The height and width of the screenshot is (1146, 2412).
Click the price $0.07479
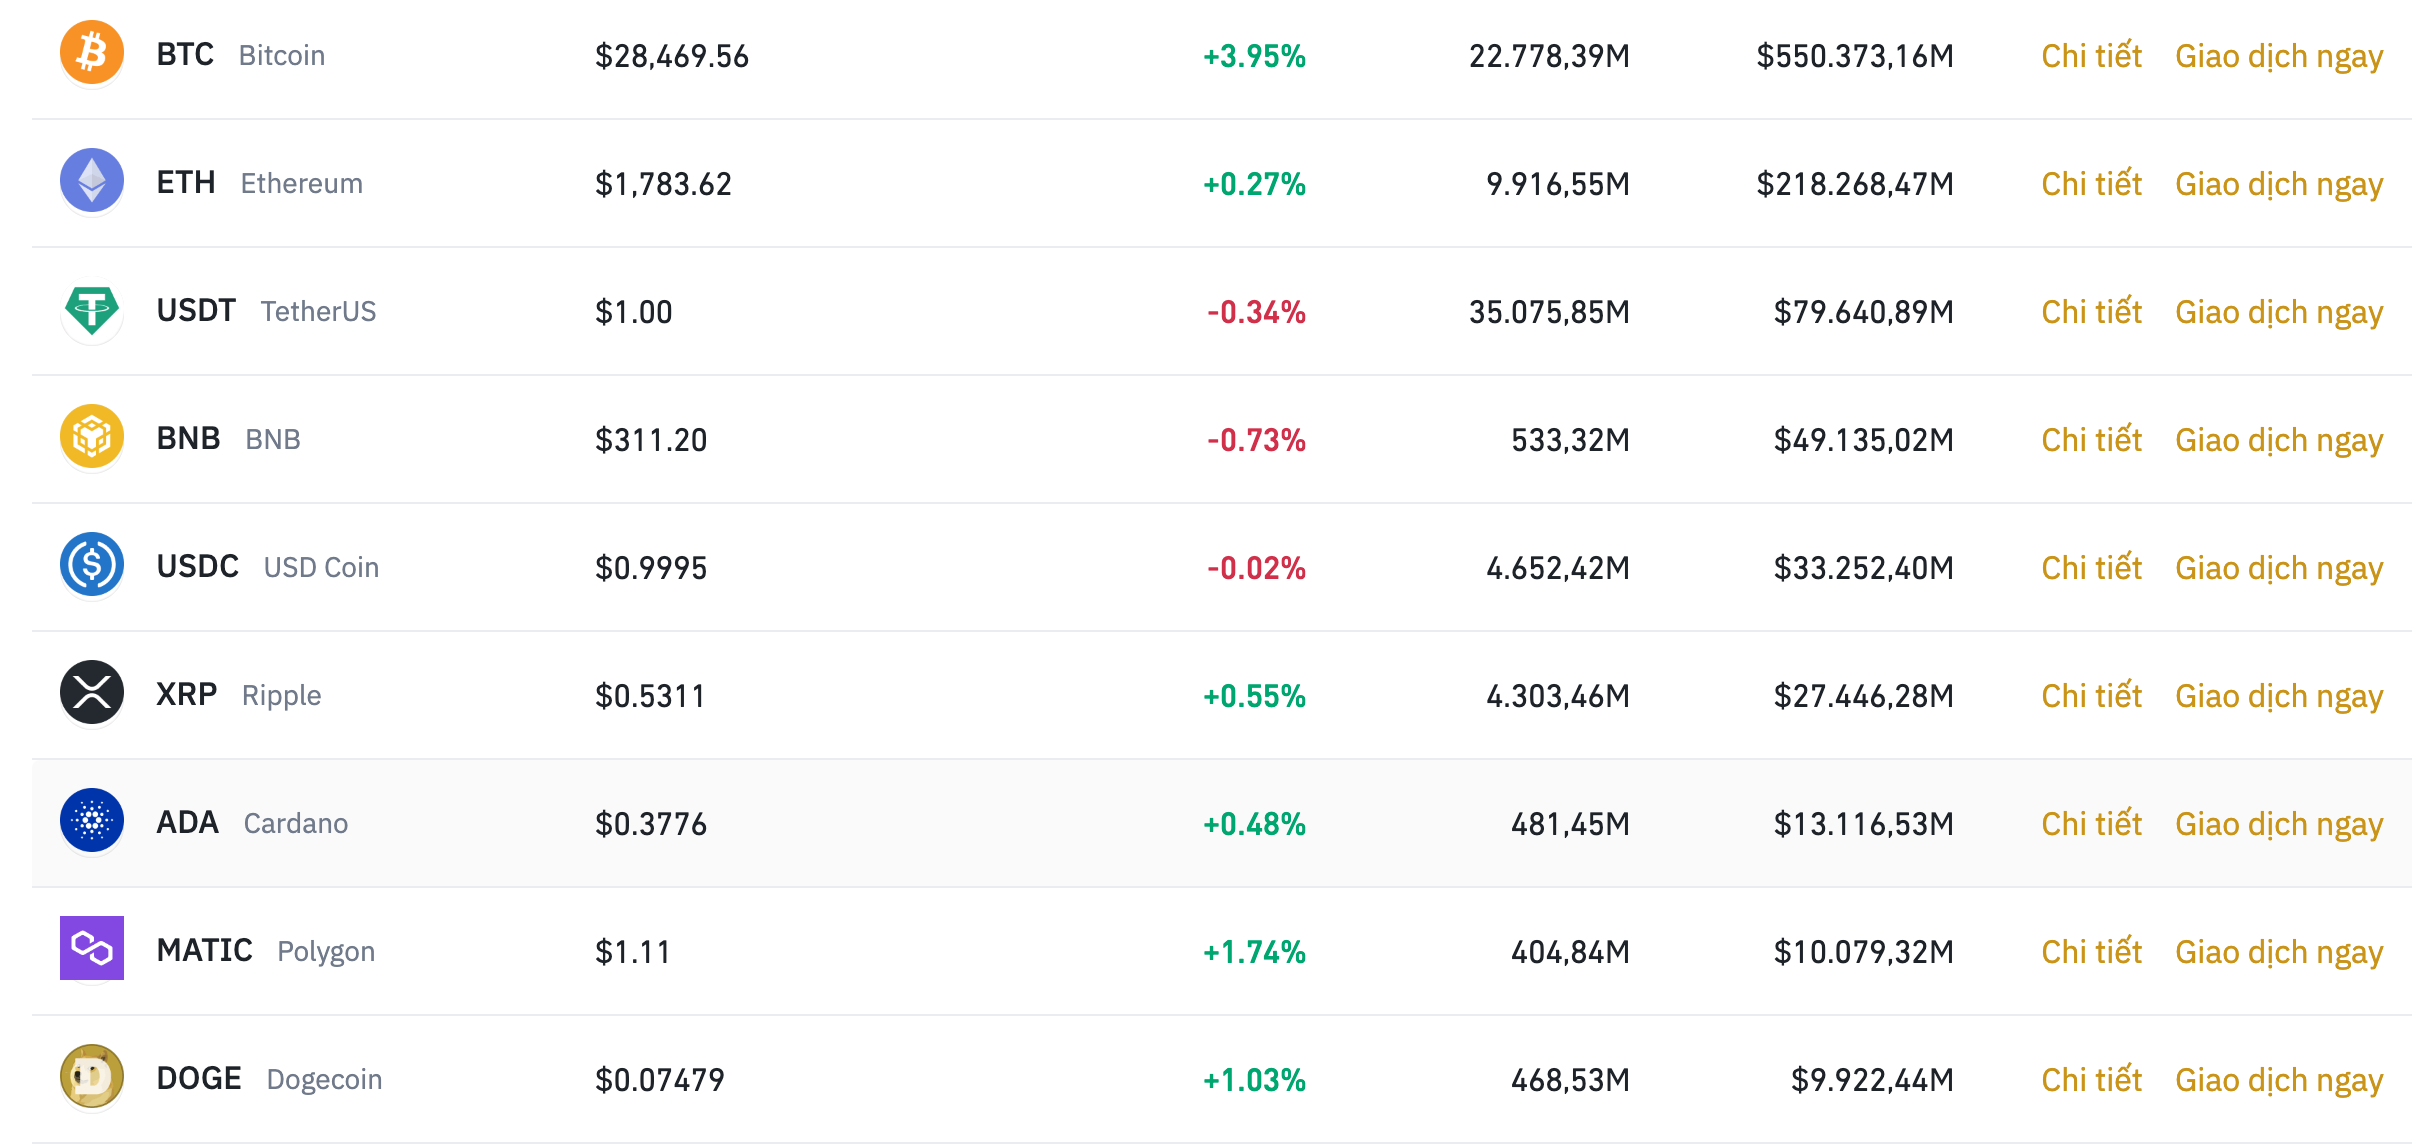[x=660, y=1080]
